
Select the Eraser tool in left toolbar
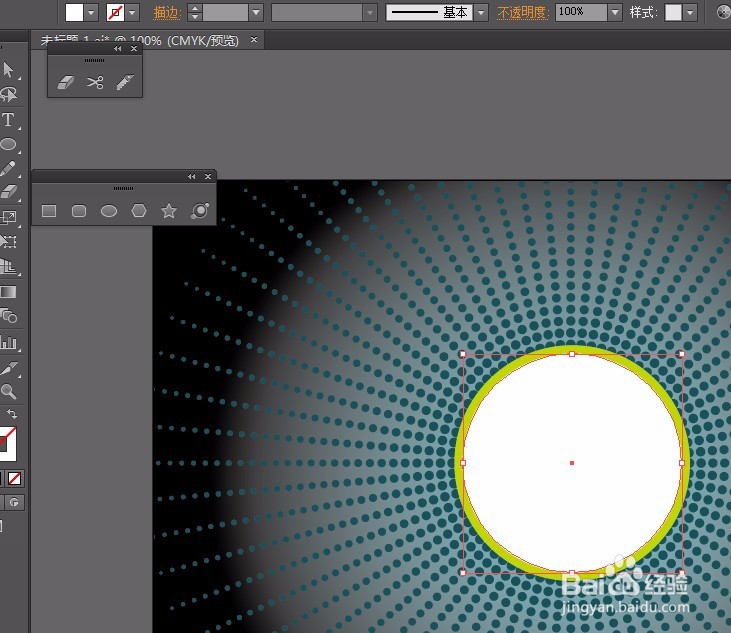tap(8, 192)
